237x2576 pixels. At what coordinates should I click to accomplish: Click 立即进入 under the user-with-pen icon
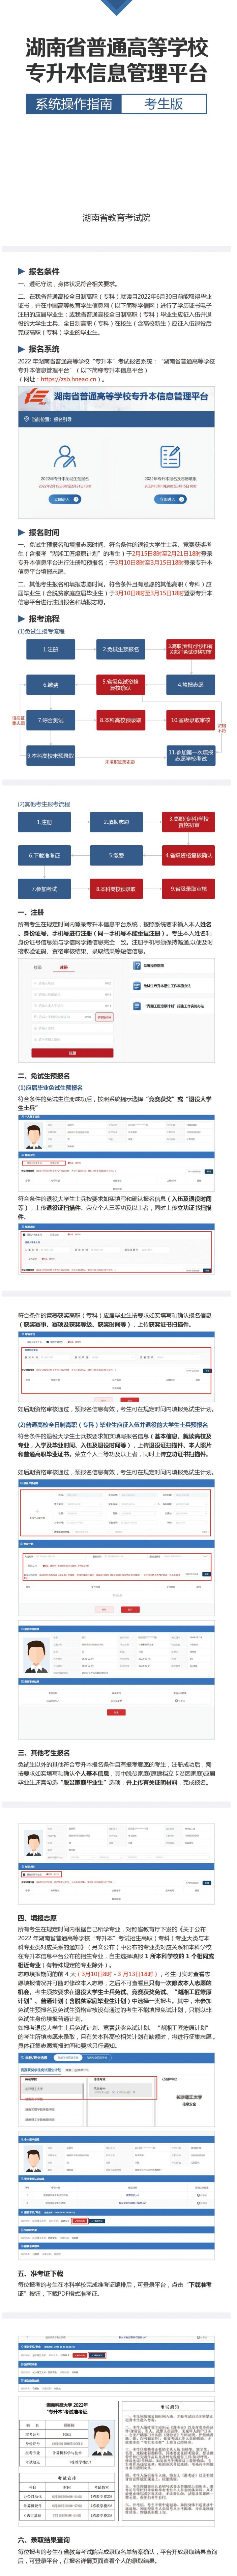pos(65,499)
